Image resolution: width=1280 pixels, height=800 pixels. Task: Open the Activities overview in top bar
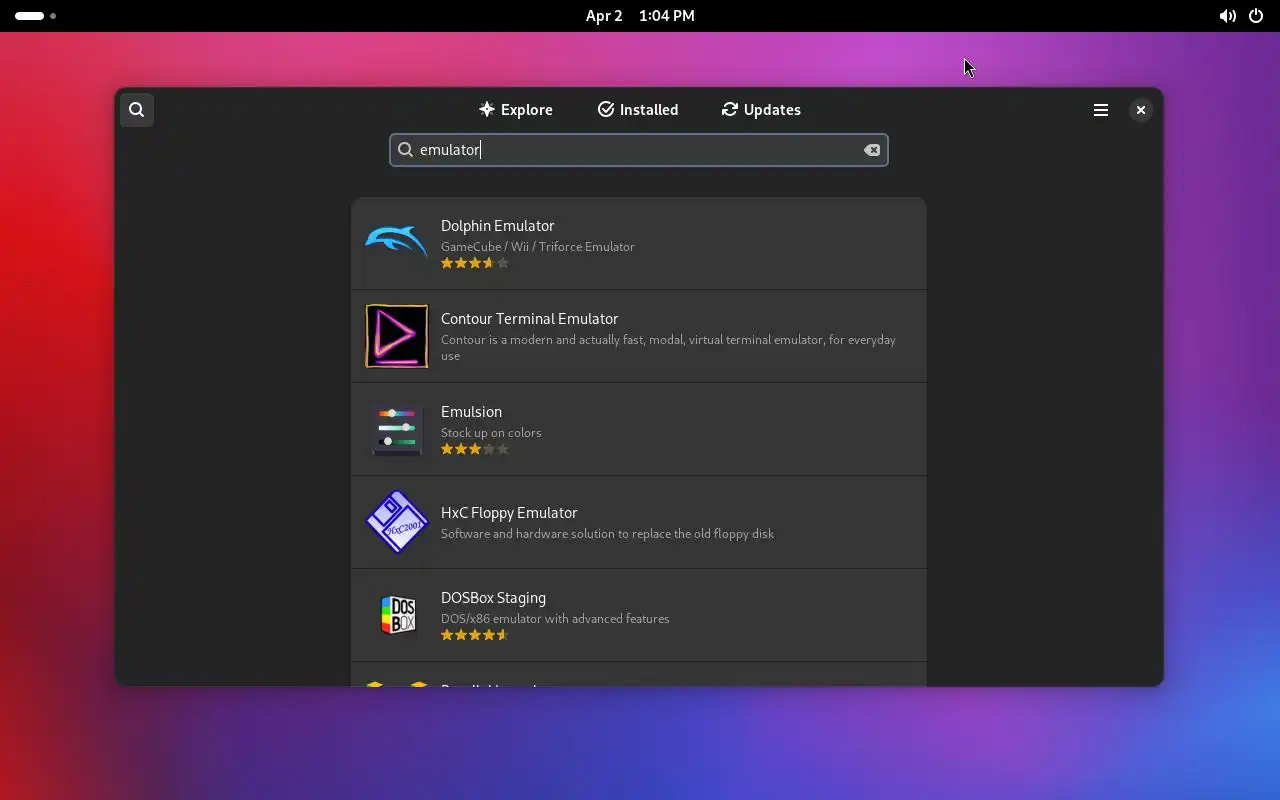pos(35,16)
